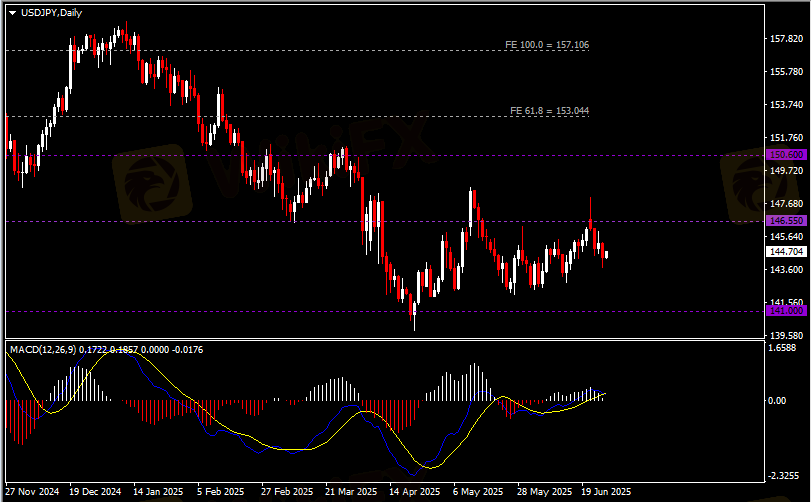Click the current price 144.704 label
This screenshot has width=811, height=502.
pos(786,252)
